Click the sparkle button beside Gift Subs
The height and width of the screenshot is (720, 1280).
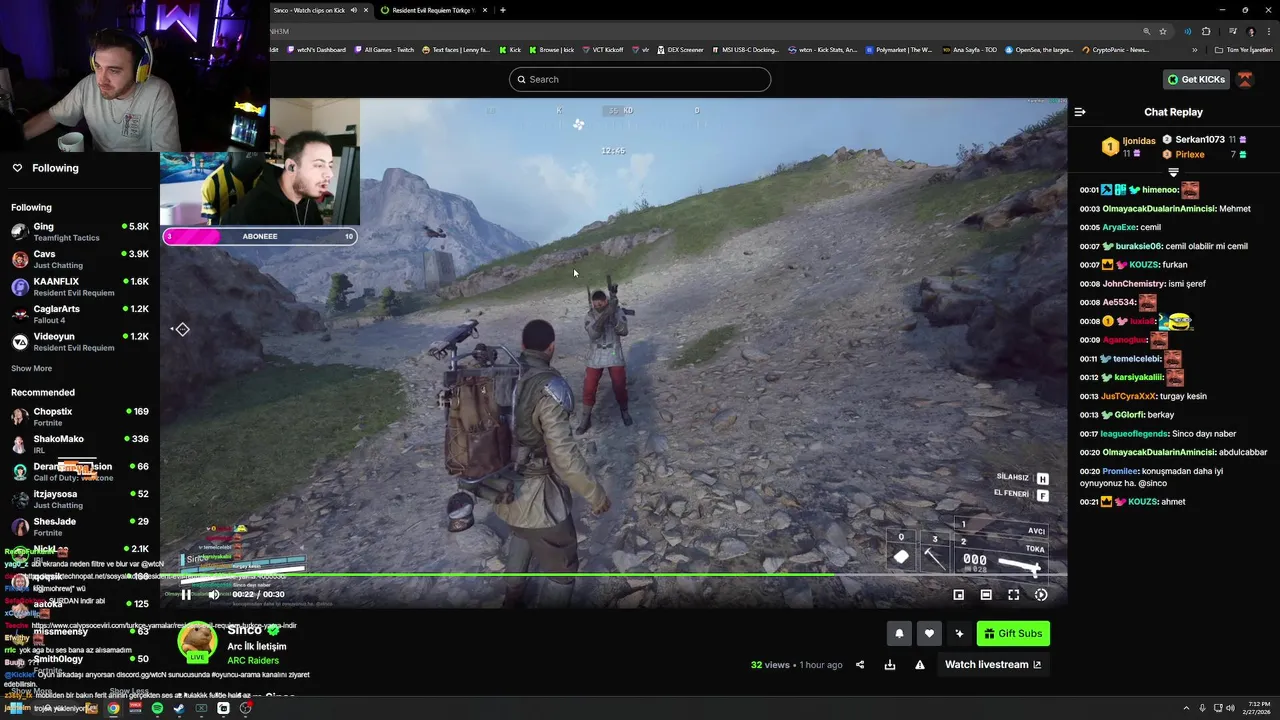click(x=959, y=633)
